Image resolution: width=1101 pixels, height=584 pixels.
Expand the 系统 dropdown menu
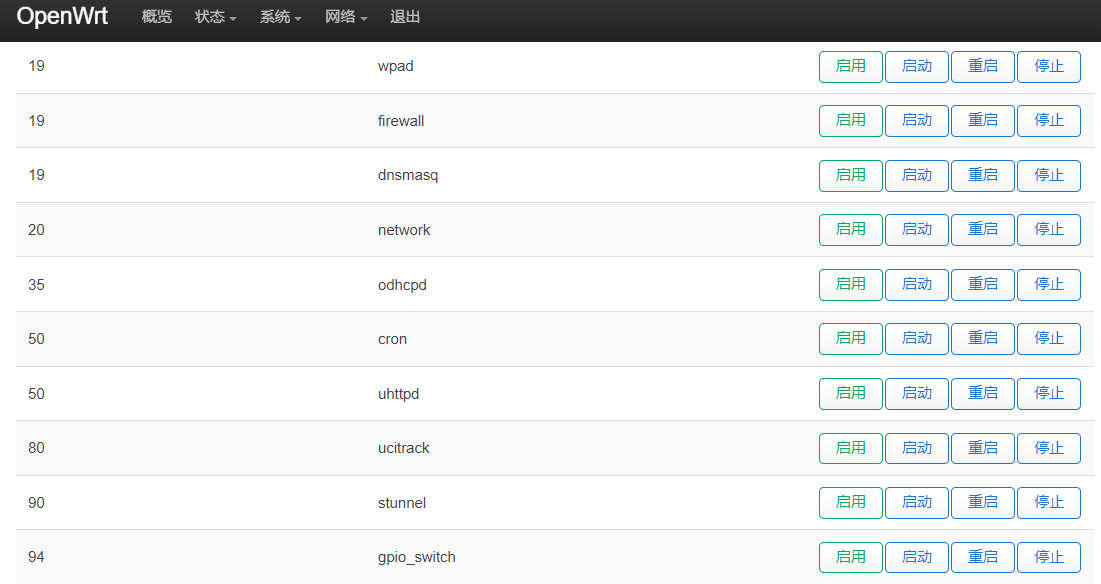[280, 17]
